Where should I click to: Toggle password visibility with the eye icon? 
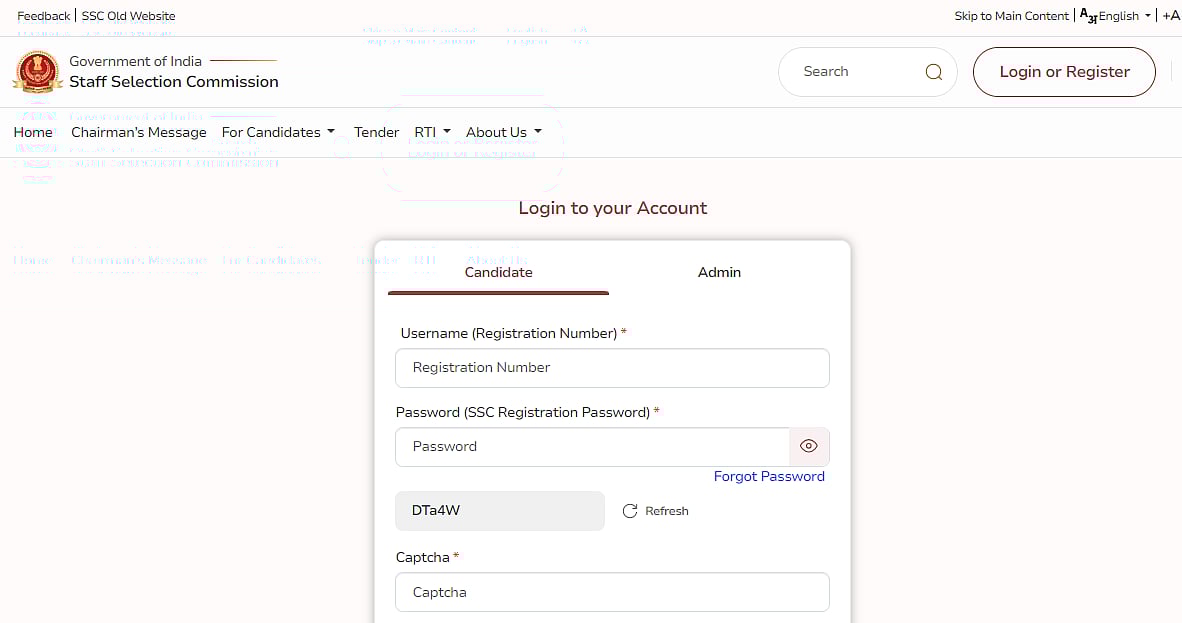[808, 446]
